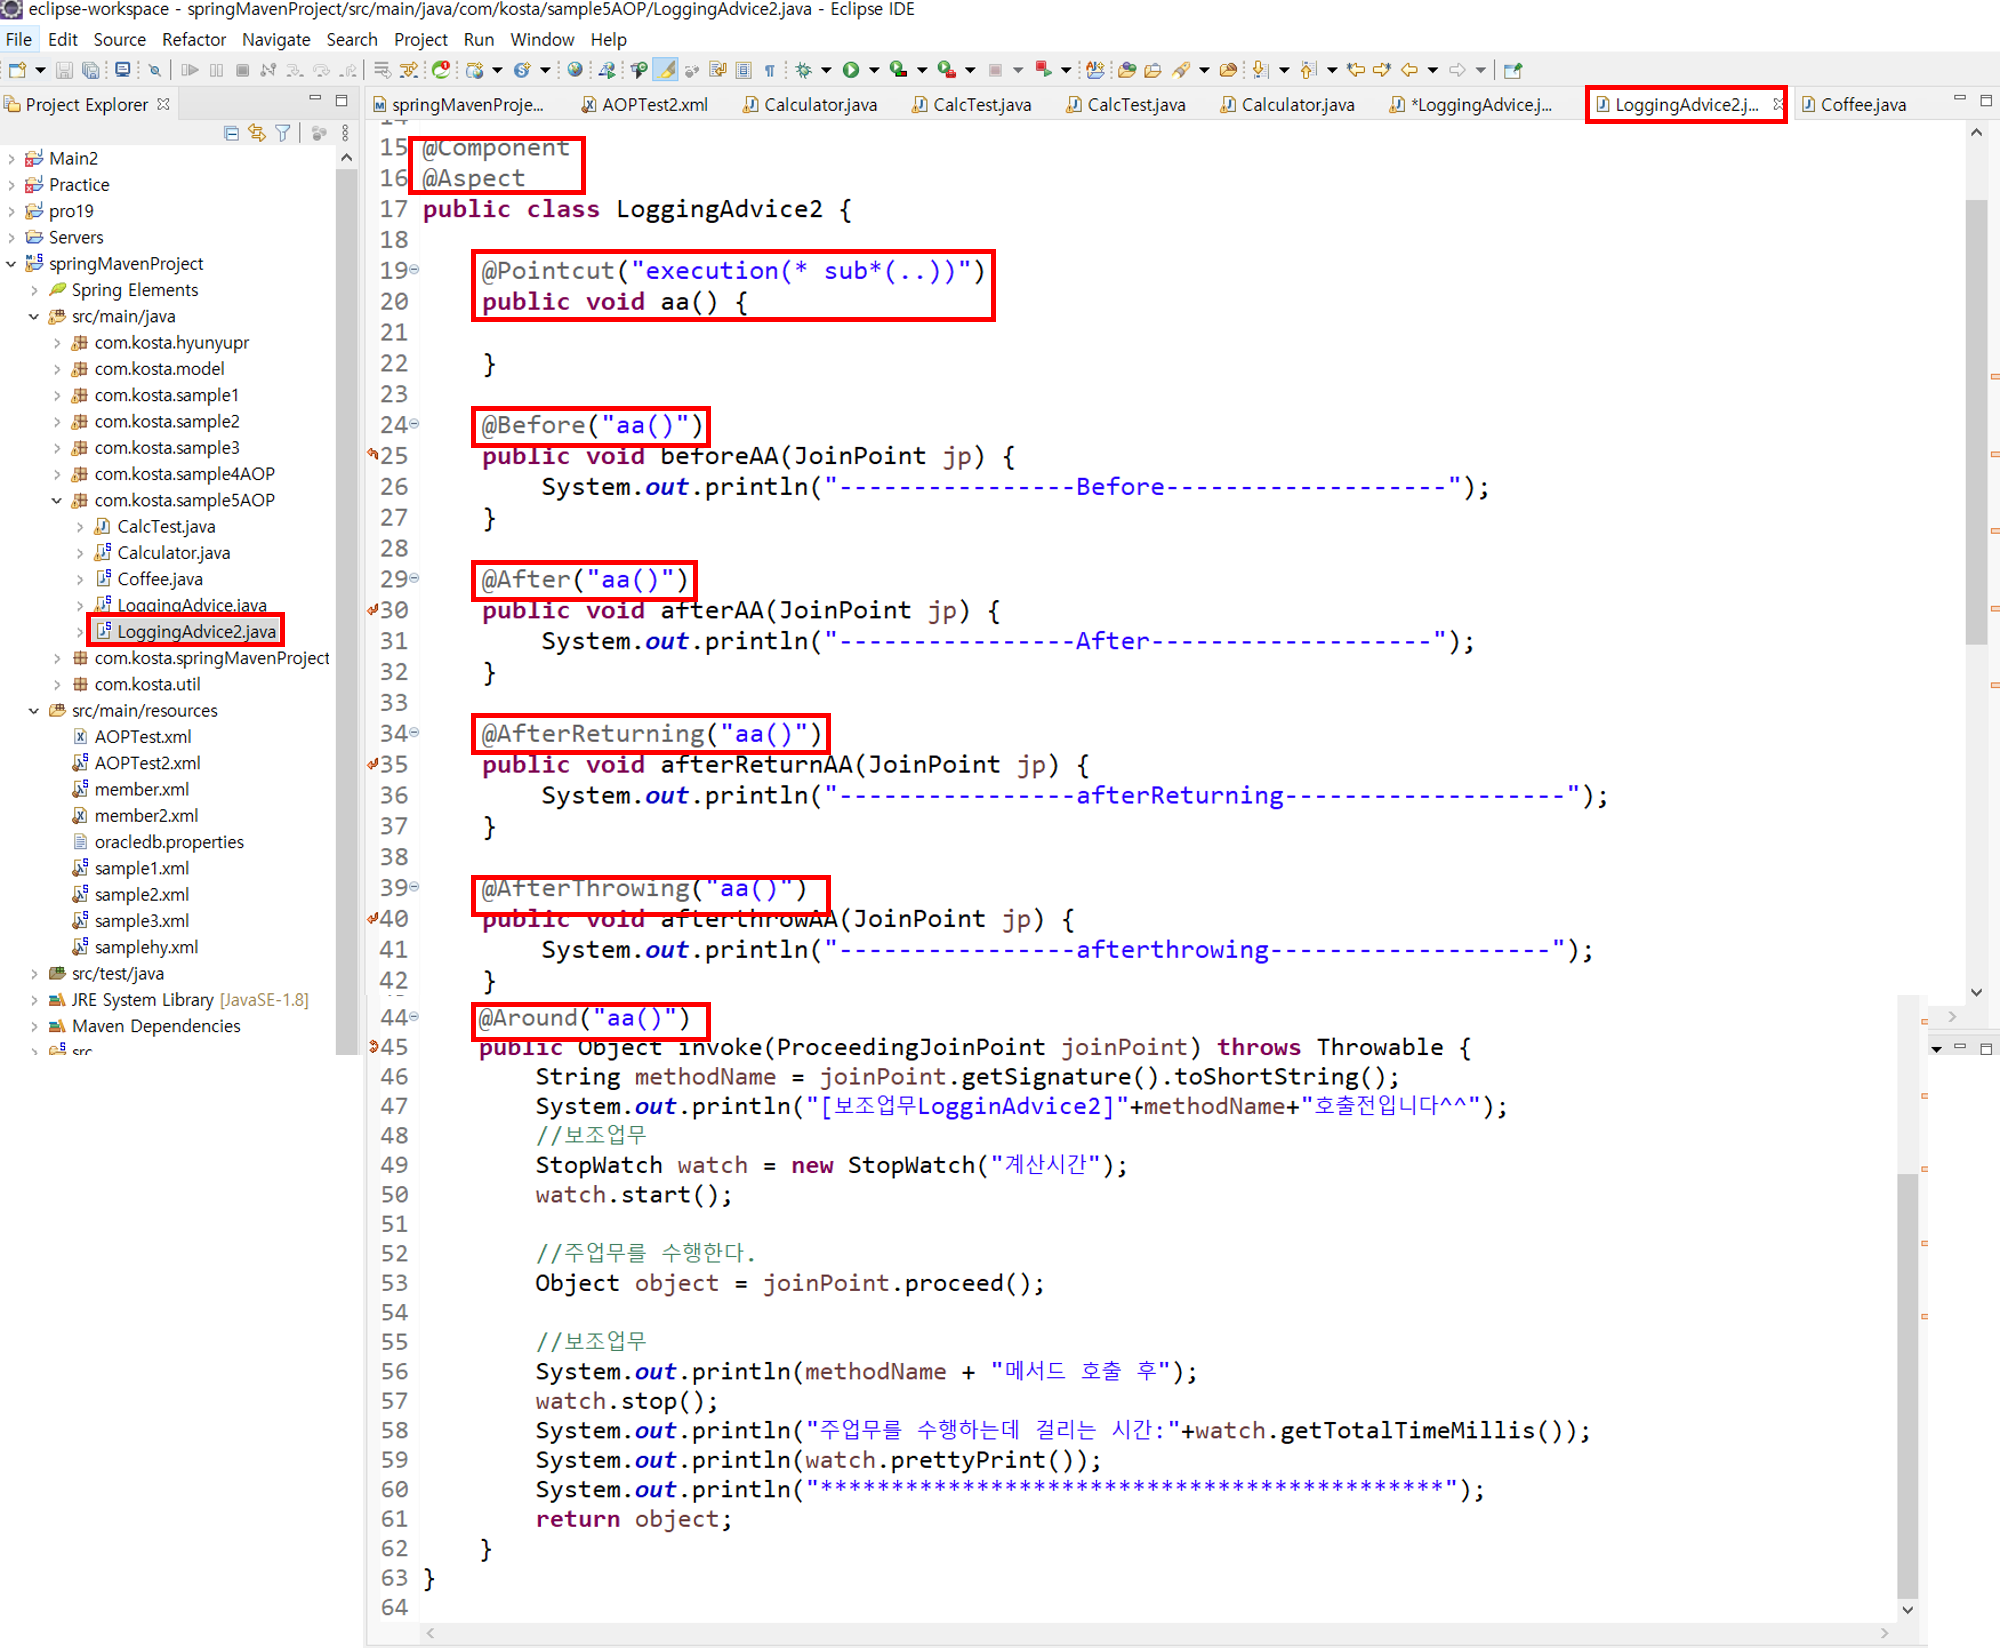Fold the @Pointcut method at line 19
Screen dimensions: 2000x1648
point(414,270)
